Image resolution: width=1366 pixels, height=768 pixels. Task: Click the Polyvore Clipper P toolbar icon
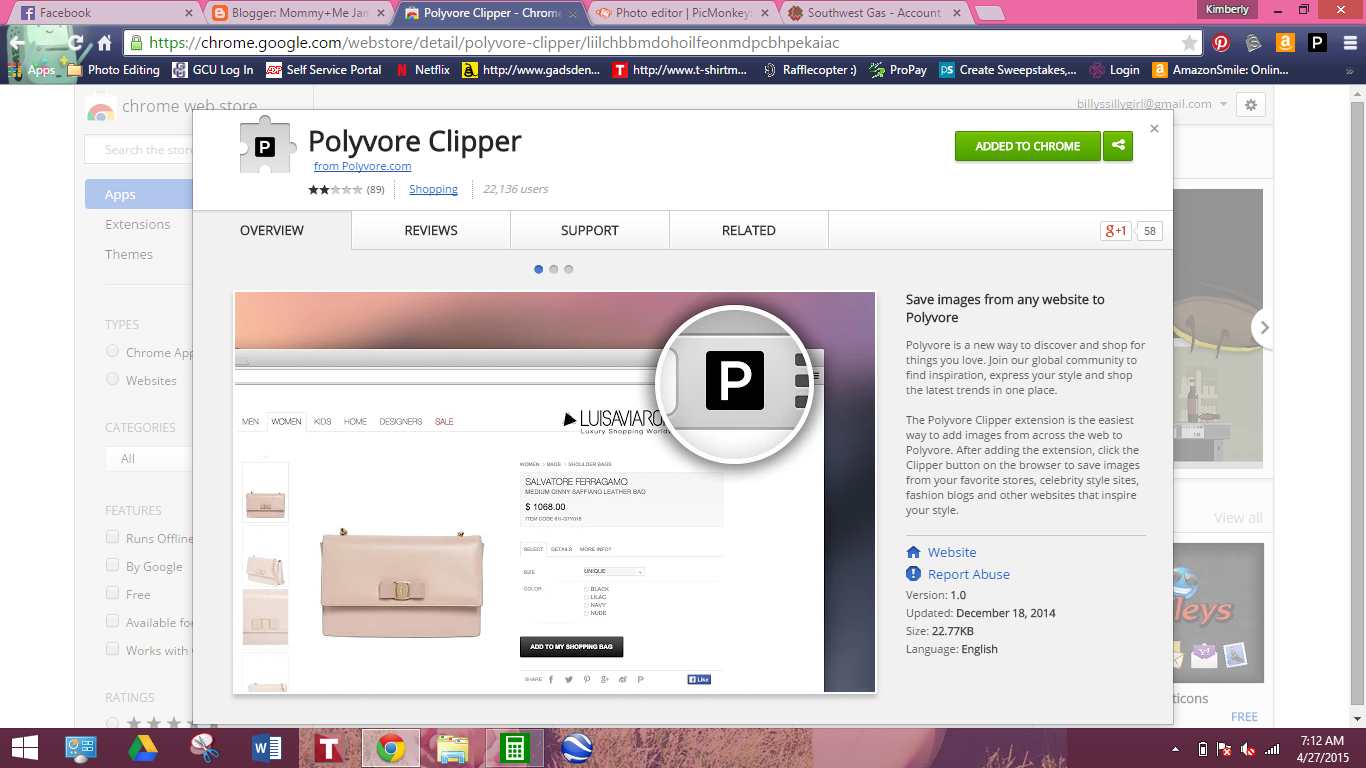(1317, 43)
